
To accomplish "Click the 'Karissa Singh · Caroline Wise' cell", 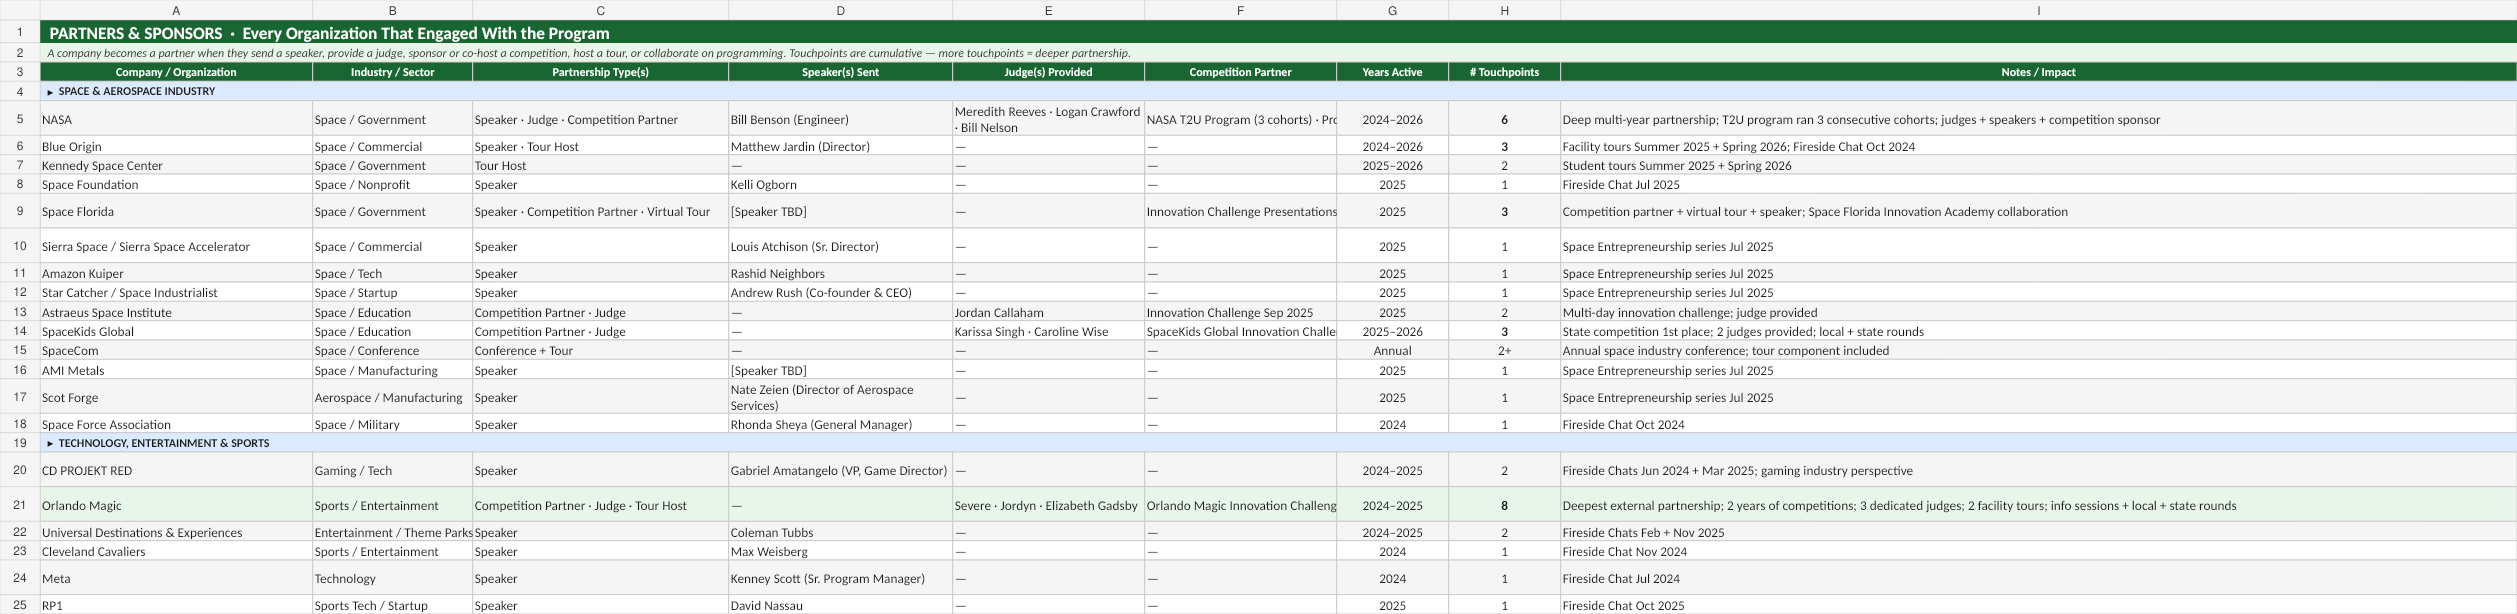I will 1048,331.
